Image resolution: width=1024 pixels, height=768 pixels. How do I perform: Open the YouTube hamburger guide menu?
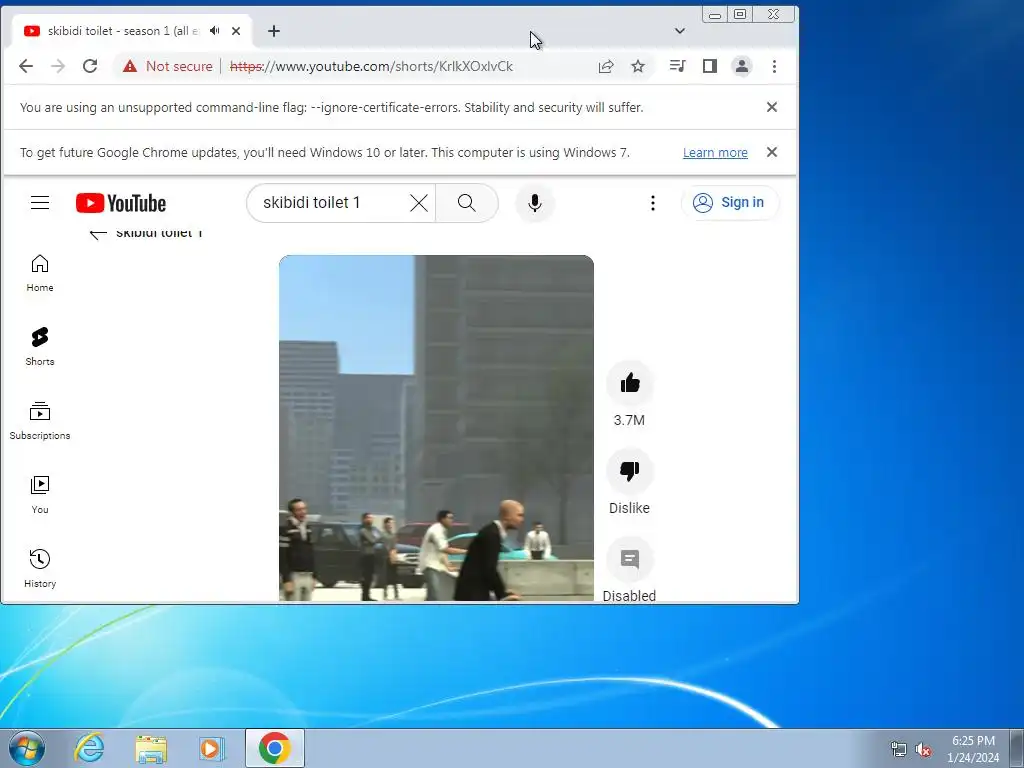tap(40, 202)
